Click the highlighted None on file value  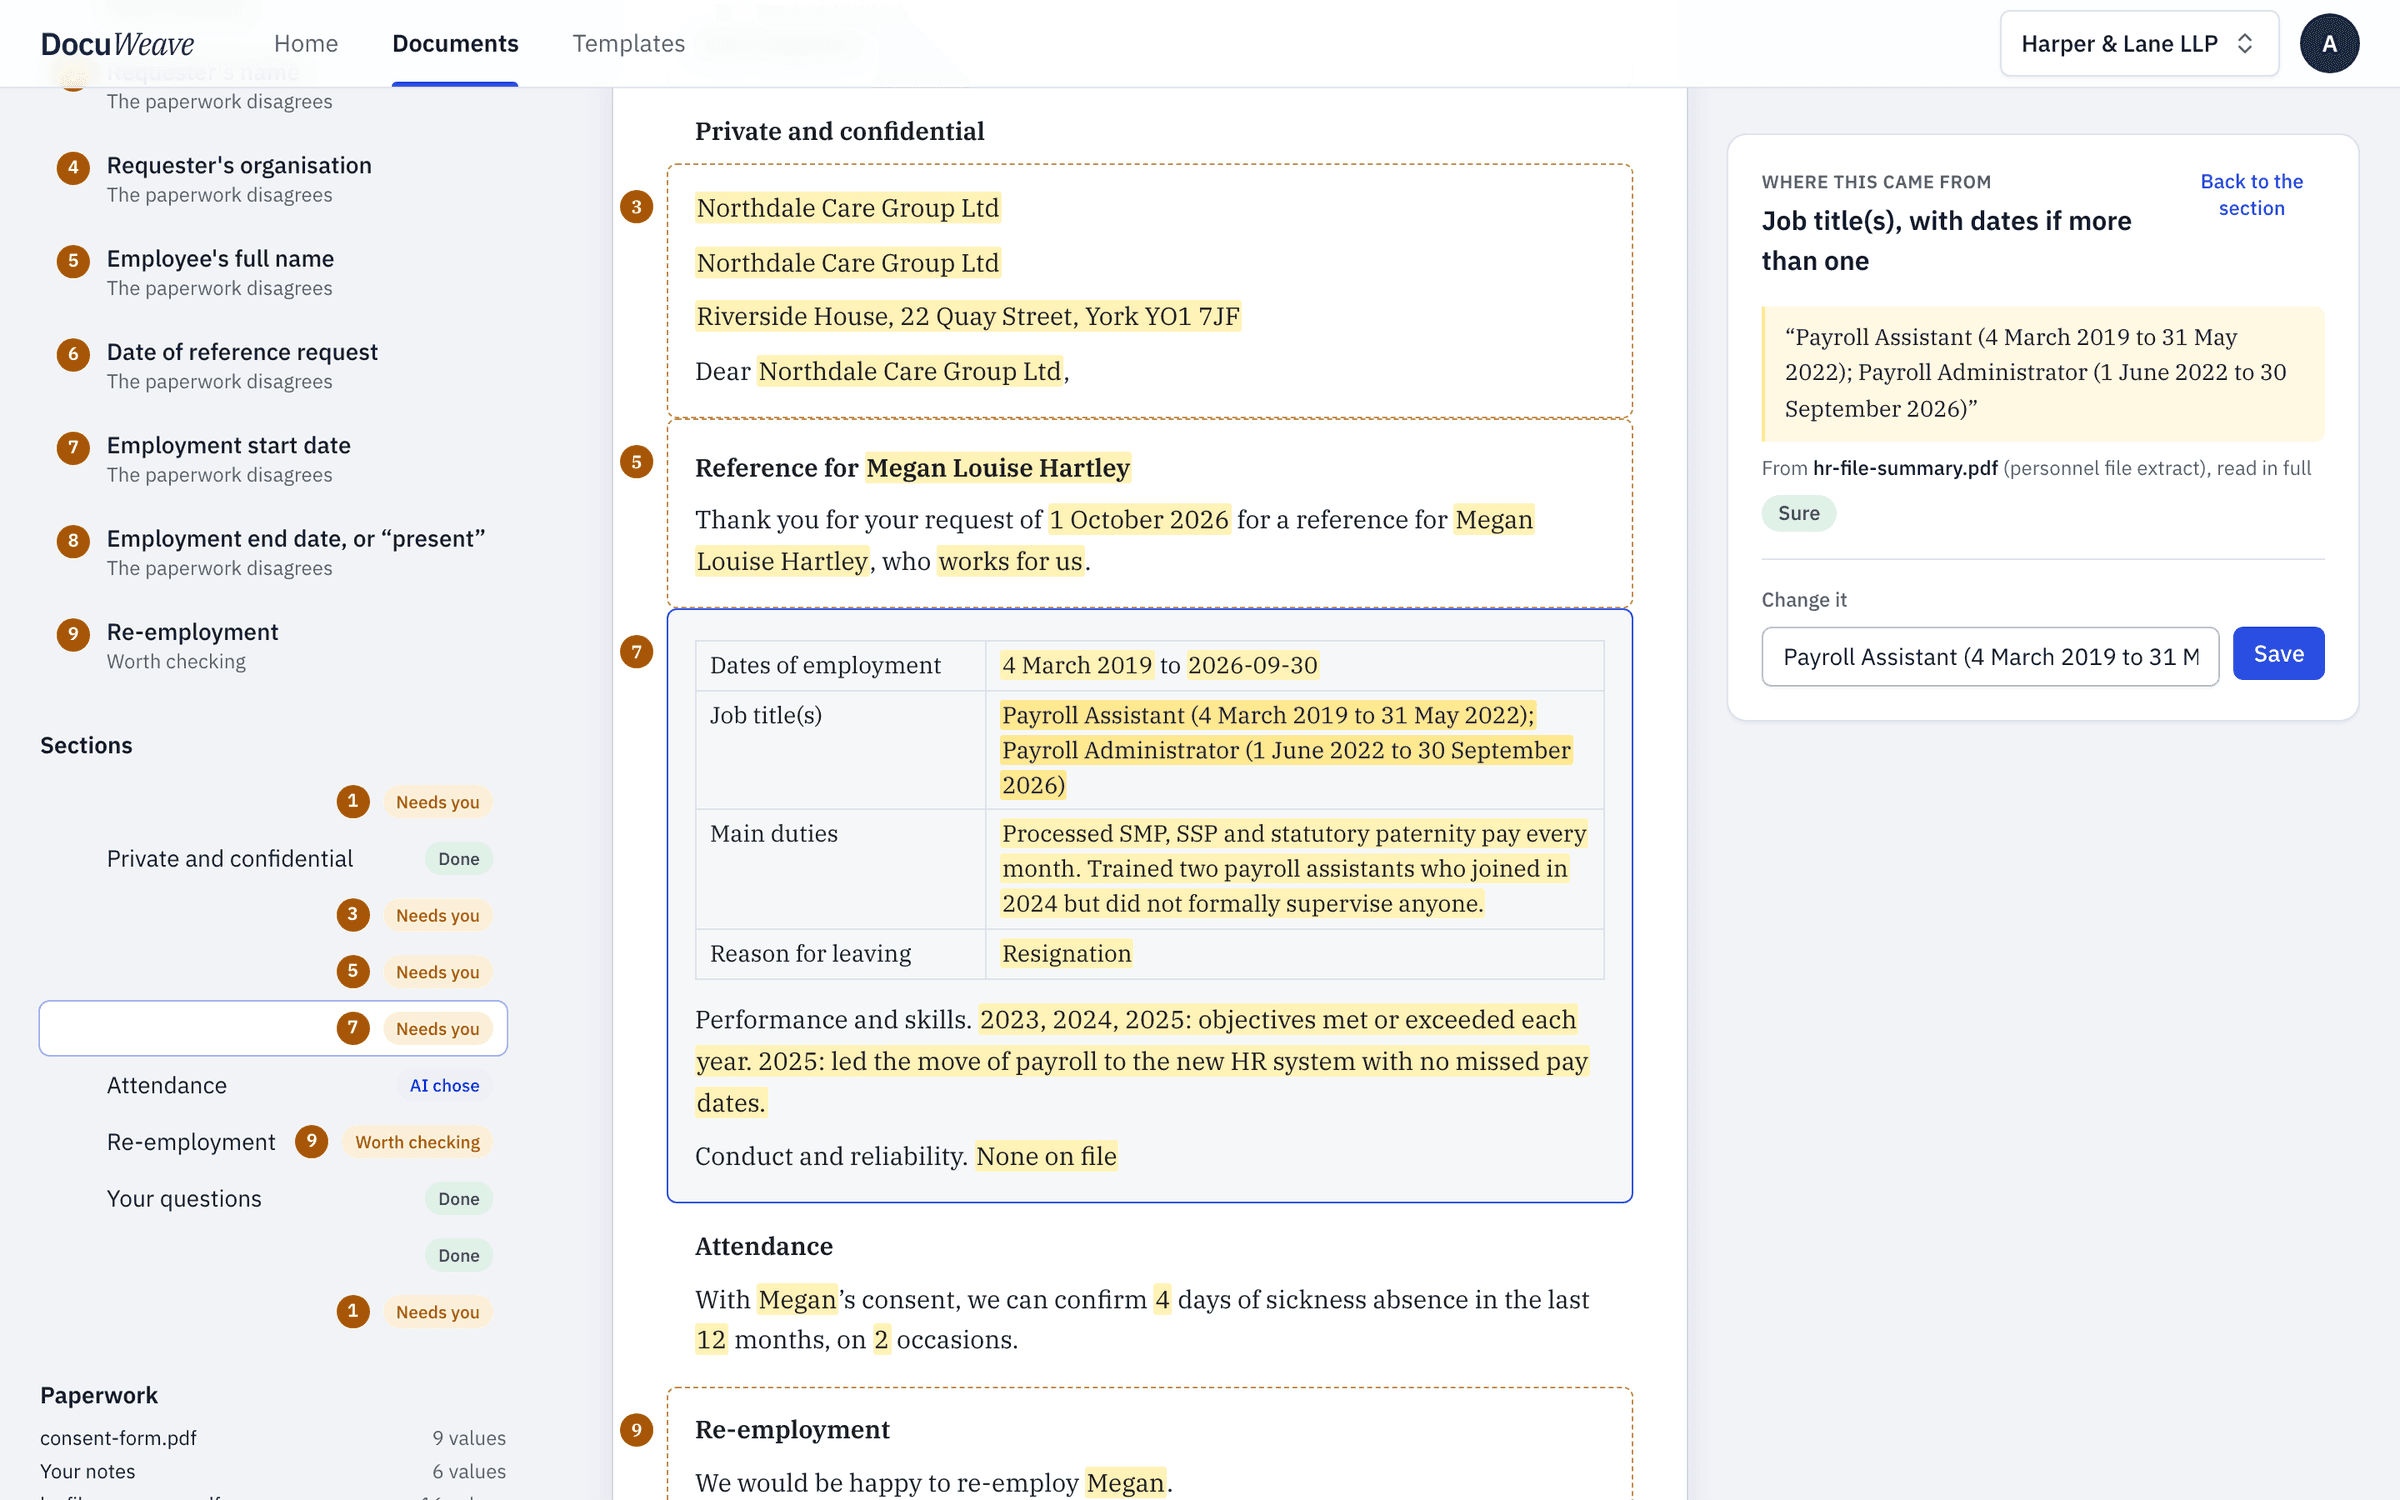tap(1046, 1156)
